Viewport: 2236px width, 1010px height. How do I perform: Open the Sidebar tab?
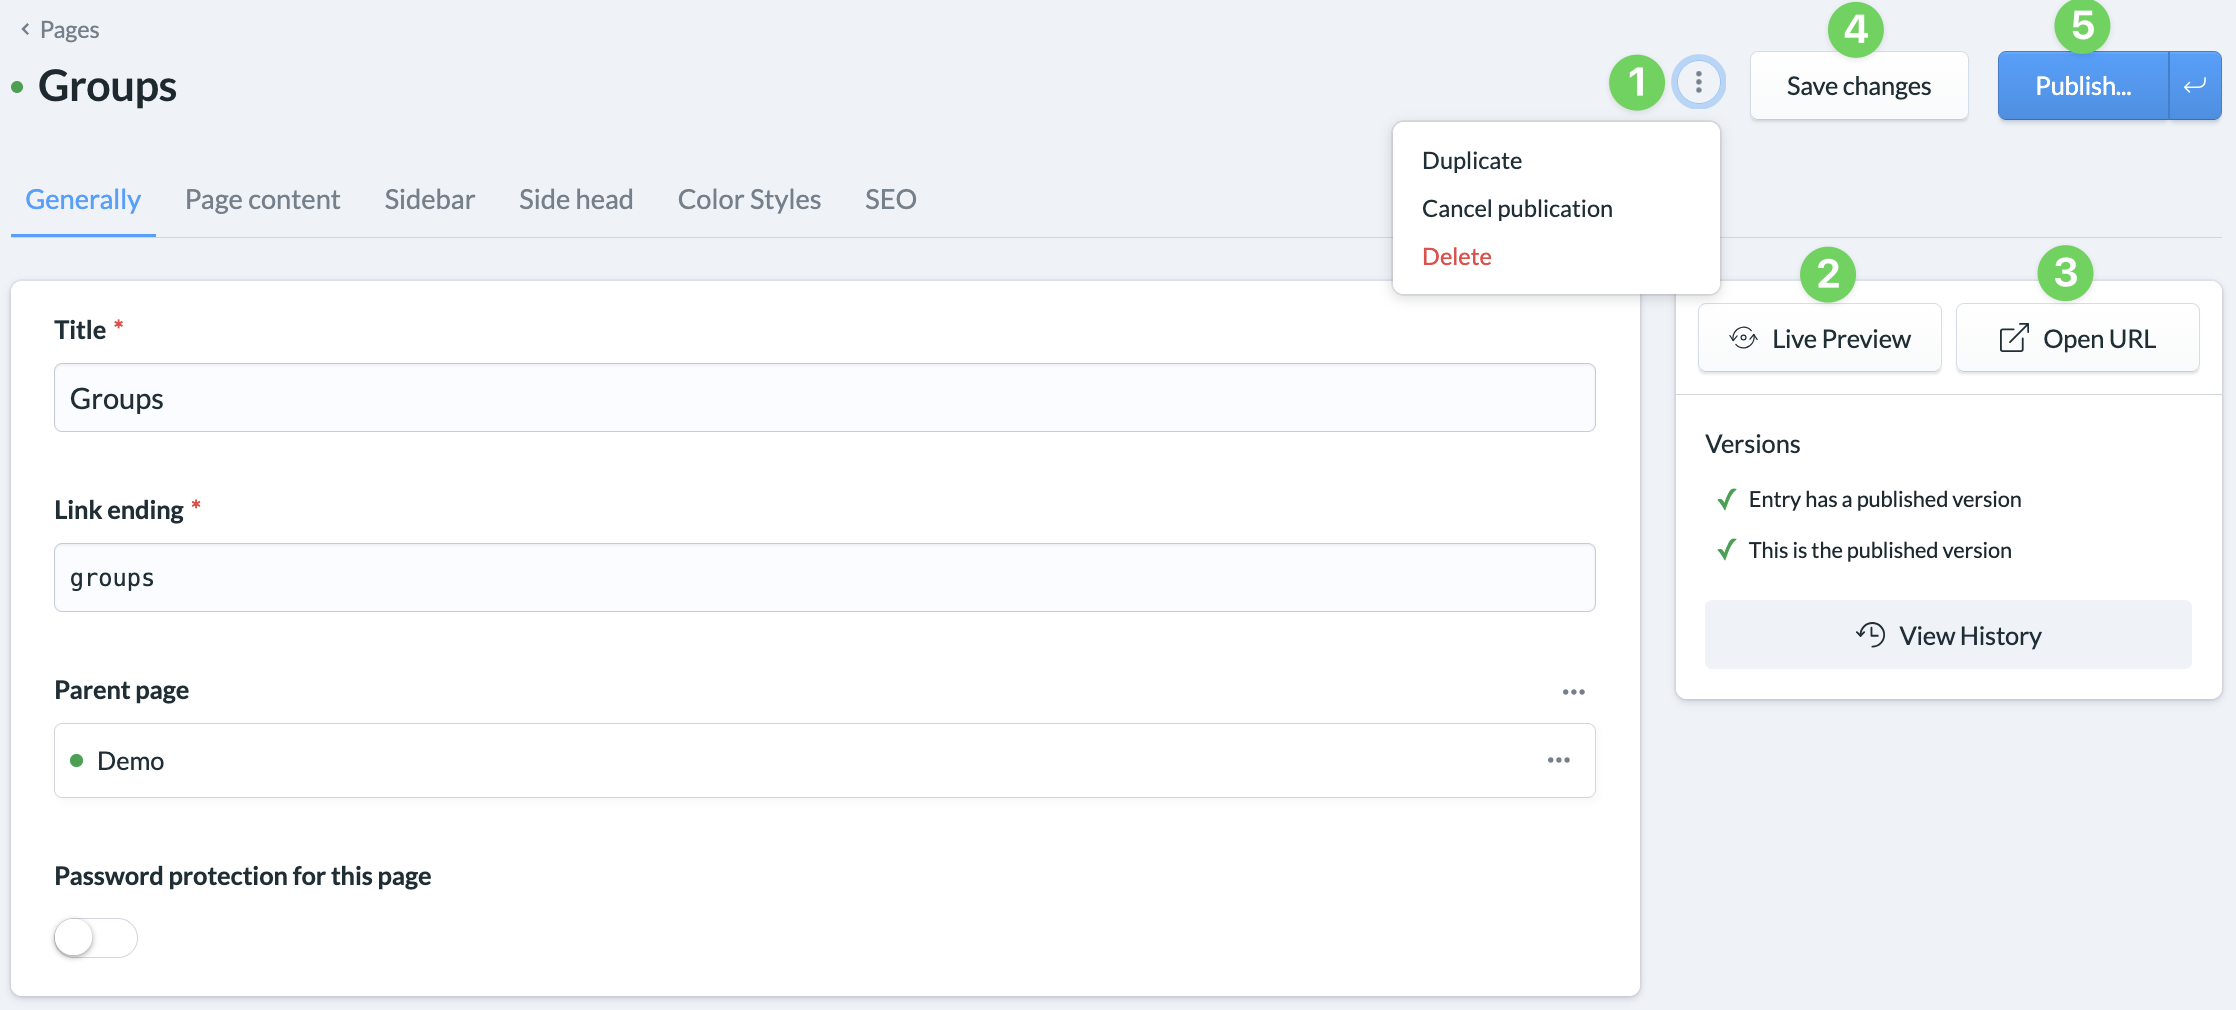click(430, 199)
